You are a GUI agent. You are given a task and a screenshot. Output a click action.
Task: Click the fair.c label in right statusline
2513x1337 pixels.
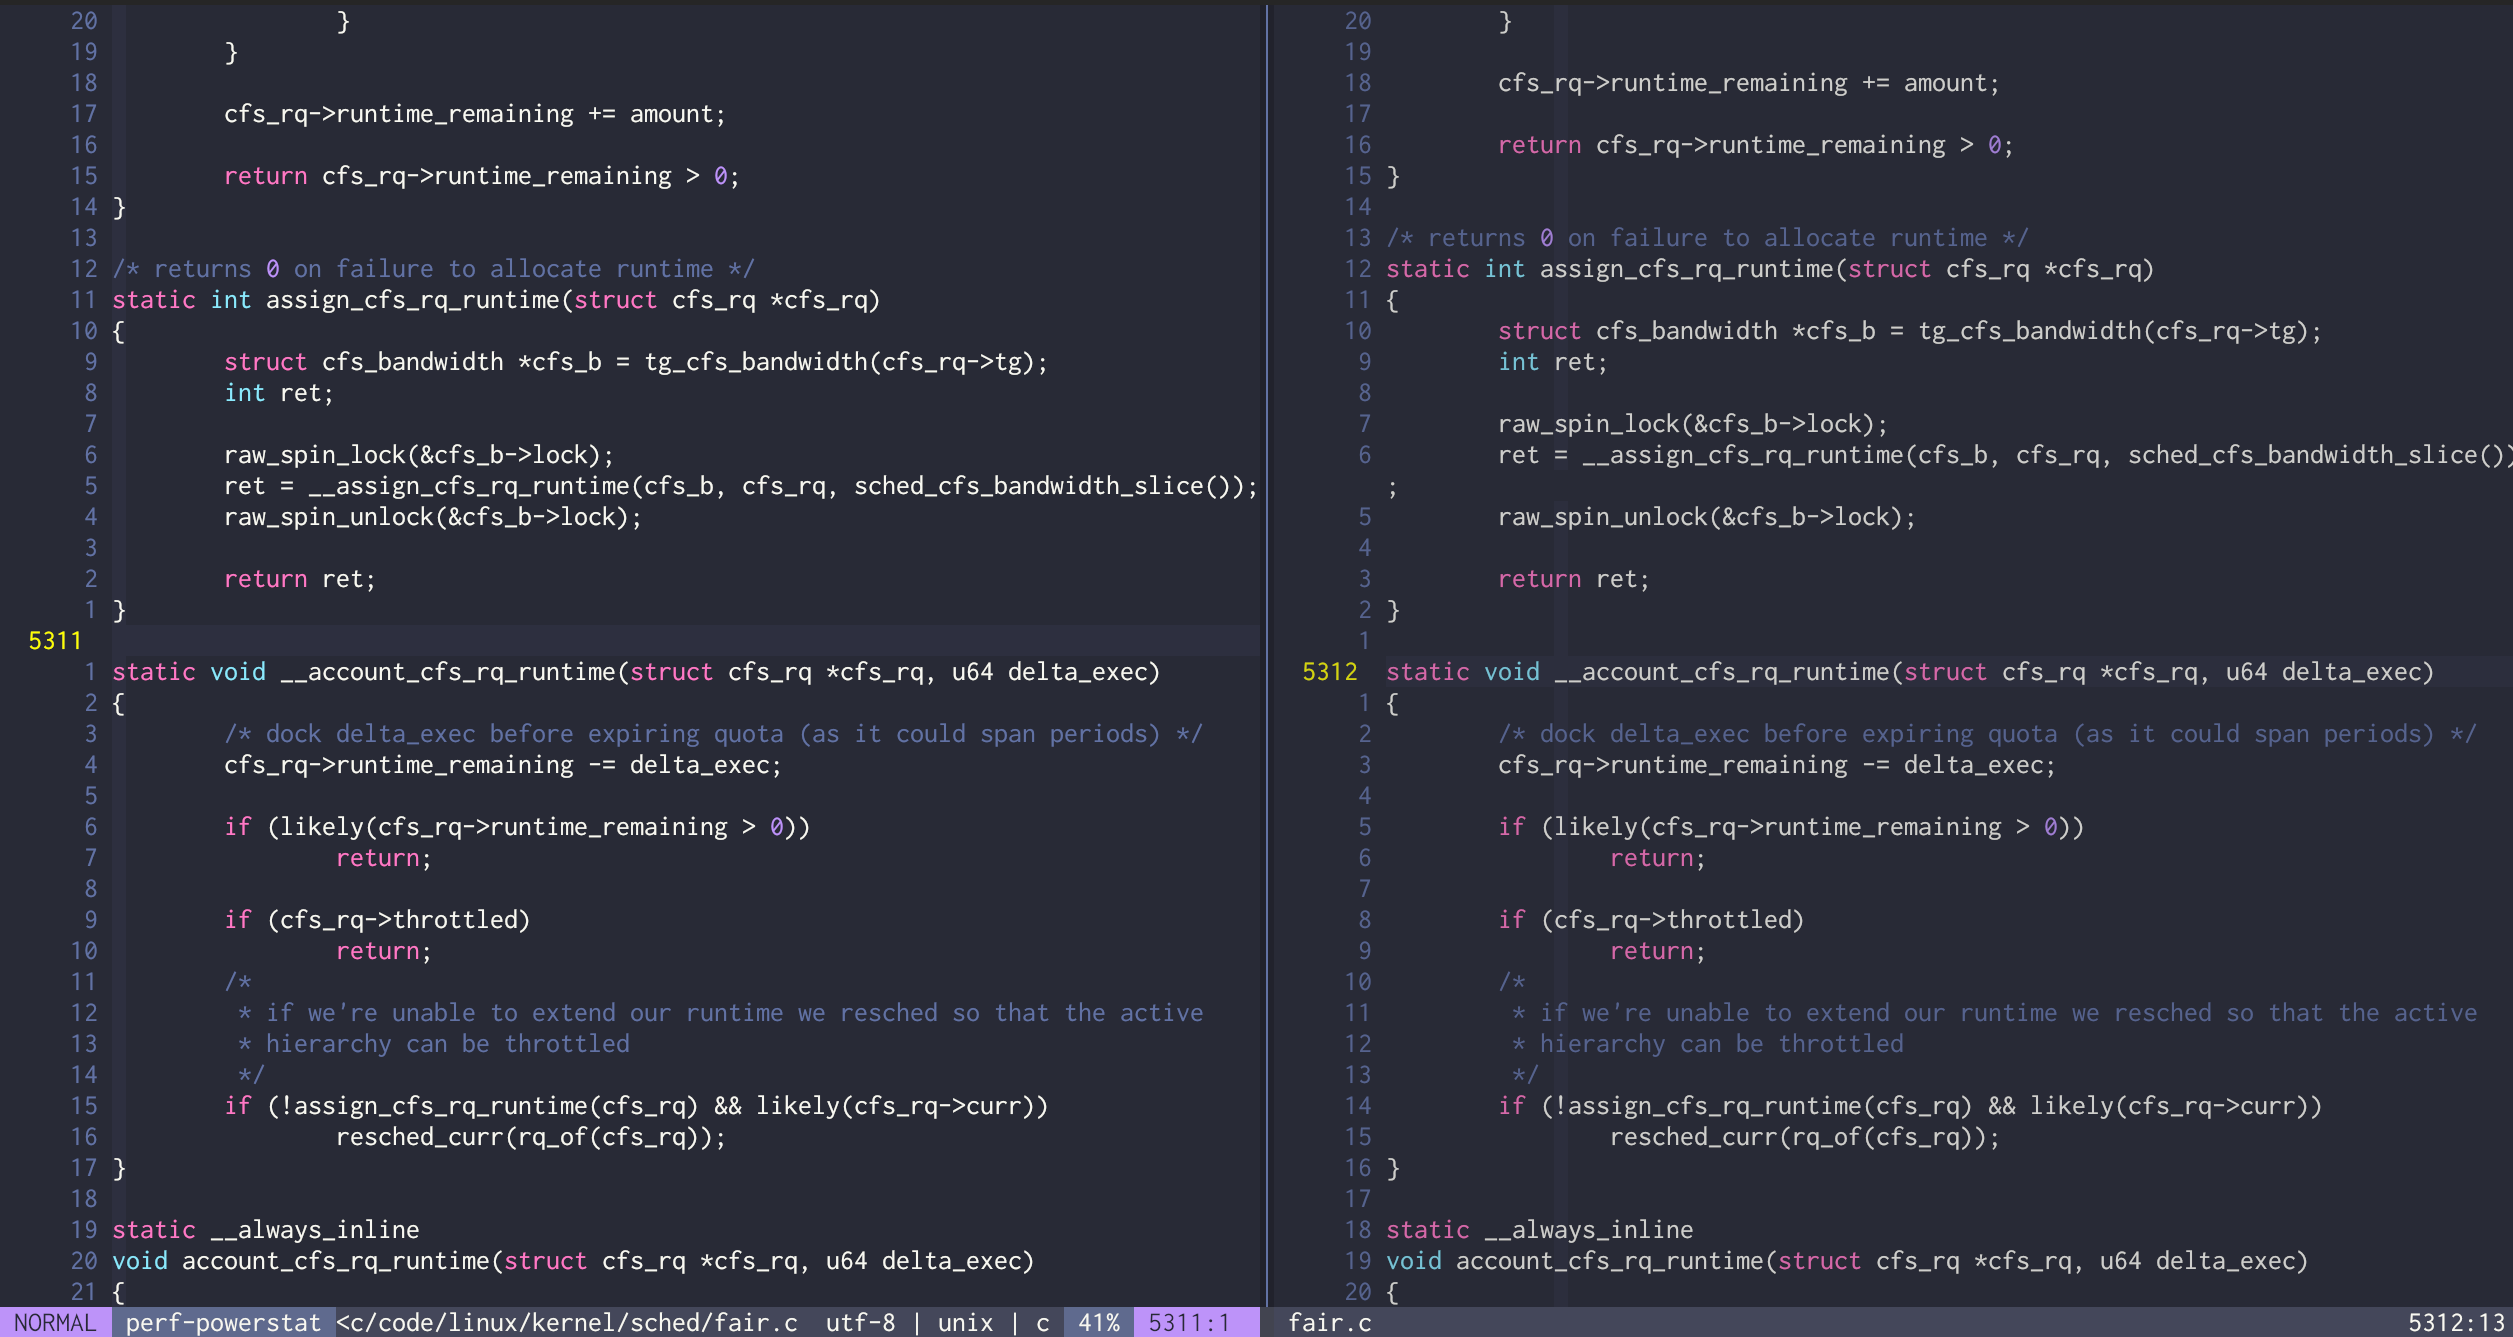[1329, 1322]
